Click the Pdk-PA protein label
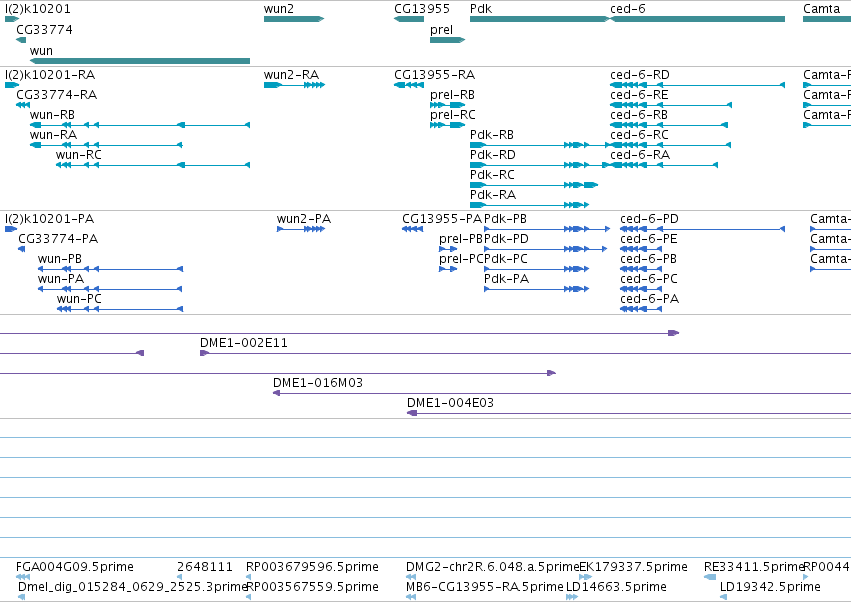 pyautogui.click(x=506, y=279)
